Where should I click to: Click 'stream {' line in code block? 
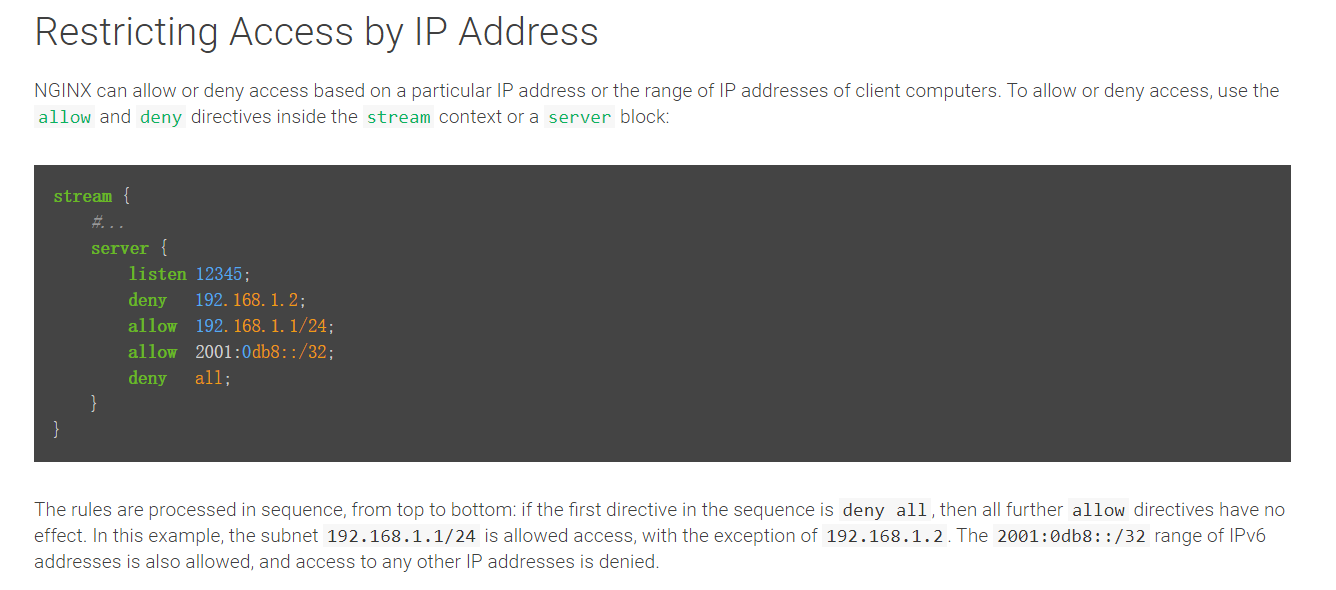(x=91, y=196)
